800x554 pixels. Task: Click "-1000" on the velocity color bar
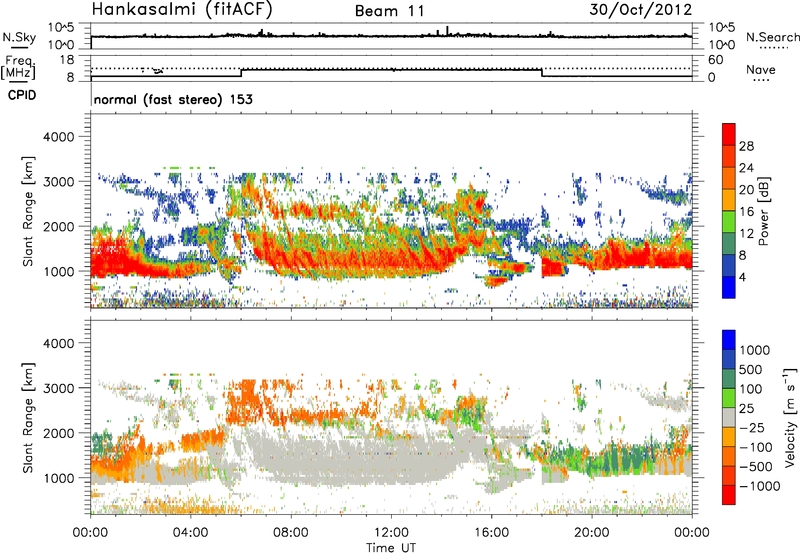[759, 486]
